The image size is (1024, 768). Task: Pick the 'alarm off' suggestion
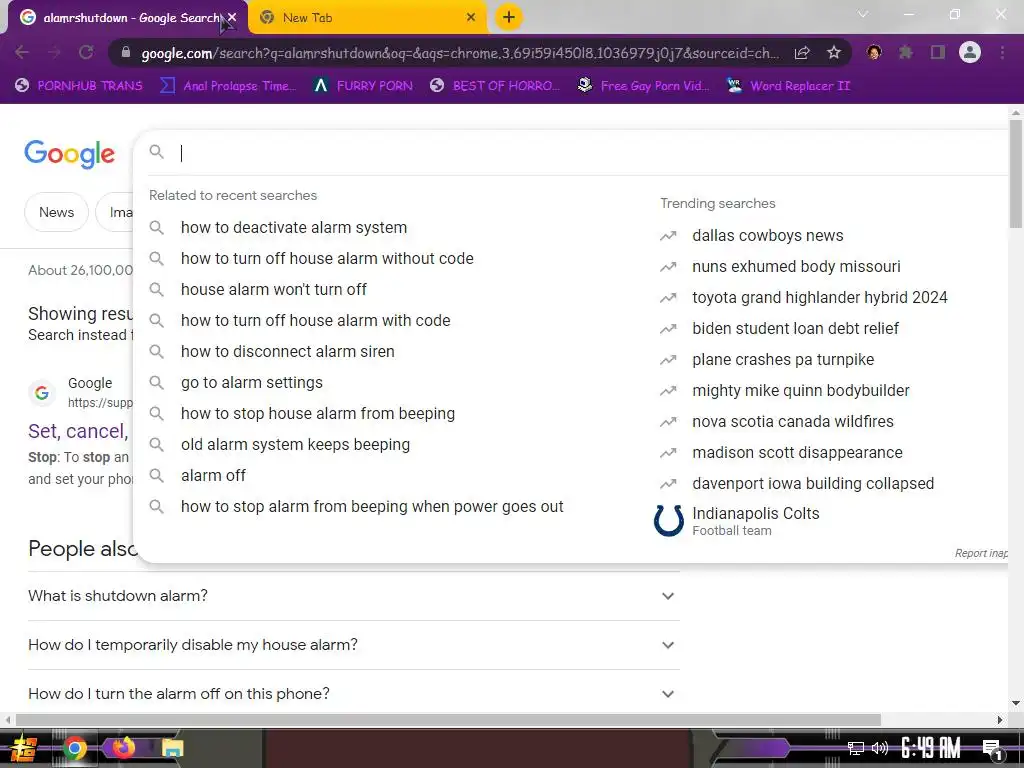[x=213, y=475]
